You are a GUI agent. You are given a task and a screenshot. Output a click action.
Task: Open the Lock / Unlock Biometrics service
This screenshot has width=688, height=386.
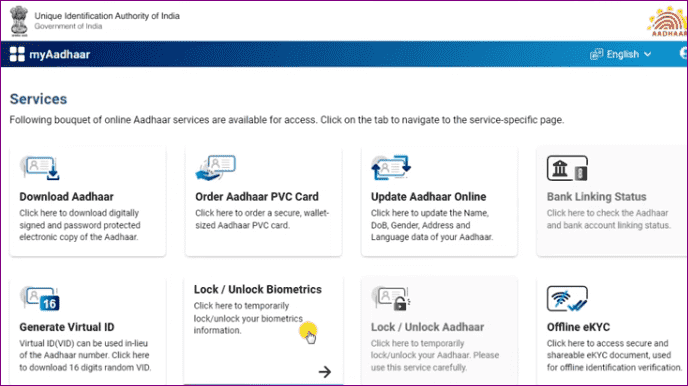(x=263, y=330)
